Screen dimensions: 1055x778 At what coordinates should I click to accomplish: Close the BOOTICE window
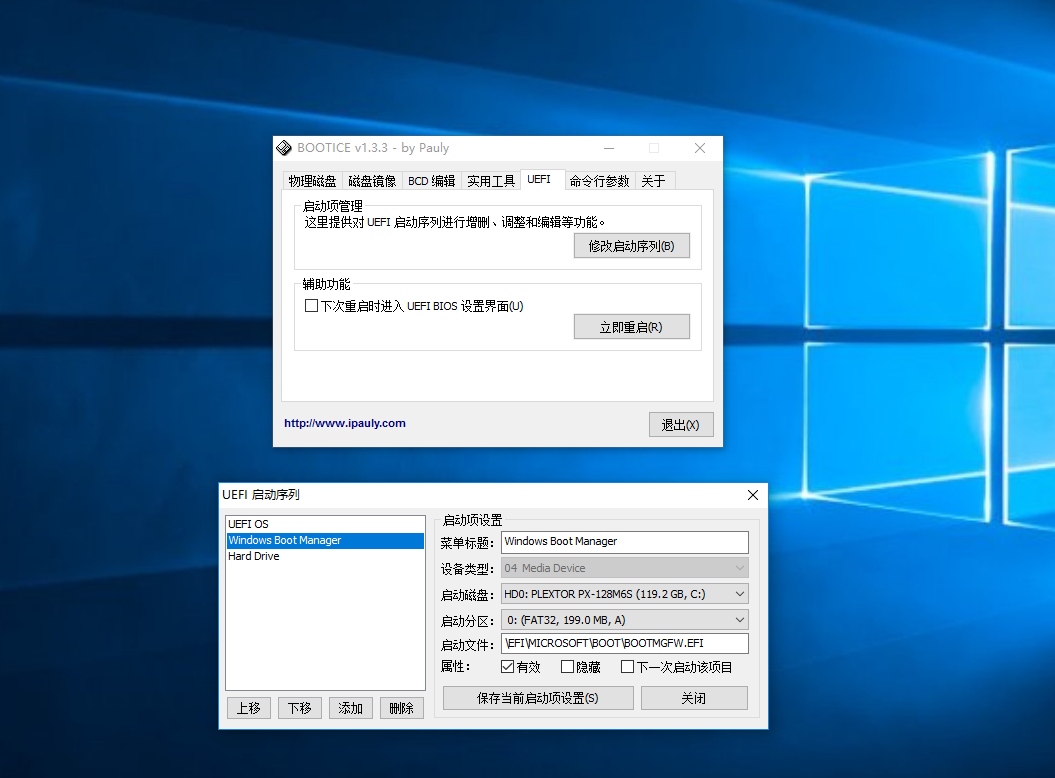[x=700, y=148]
